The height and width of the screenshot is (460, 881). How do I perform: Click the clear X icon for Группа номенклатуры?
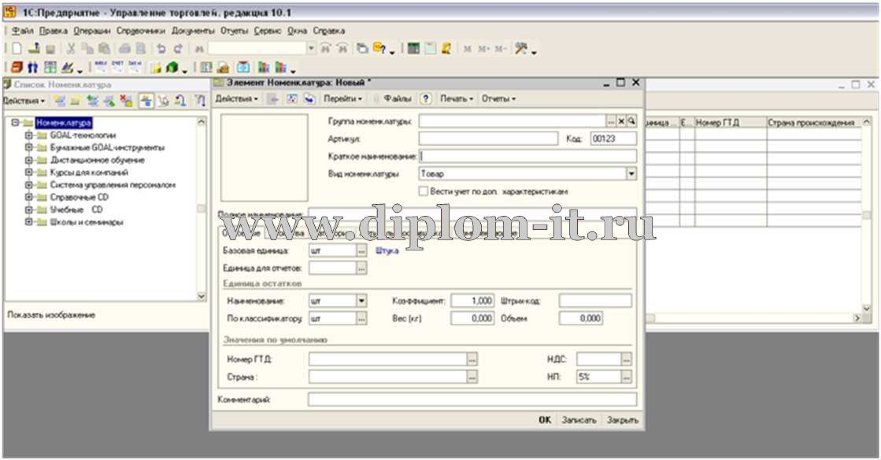pos(621,121)
